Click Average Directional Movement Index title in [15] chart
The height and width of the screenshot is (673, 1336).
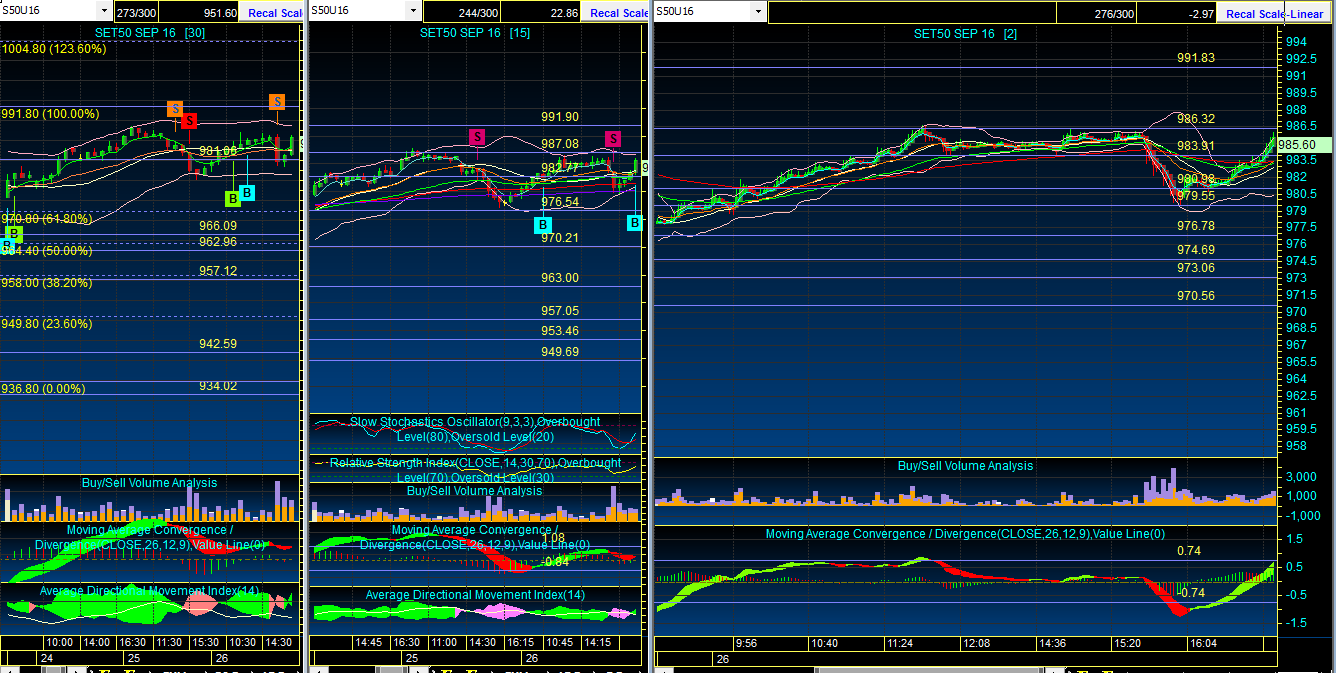(475, 595)
